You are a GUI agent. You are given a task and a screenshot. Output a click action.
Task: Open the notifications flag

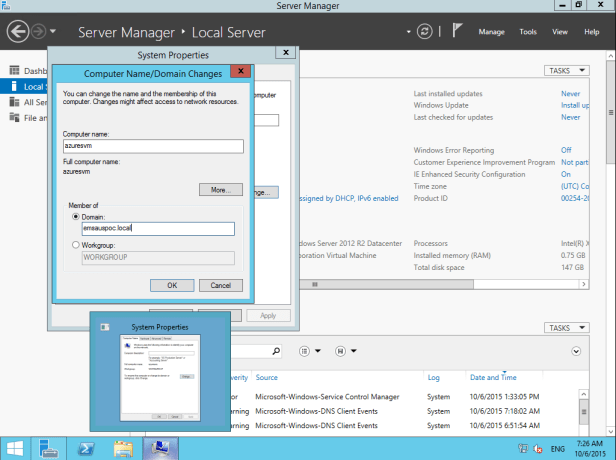(x=458, y=31)
